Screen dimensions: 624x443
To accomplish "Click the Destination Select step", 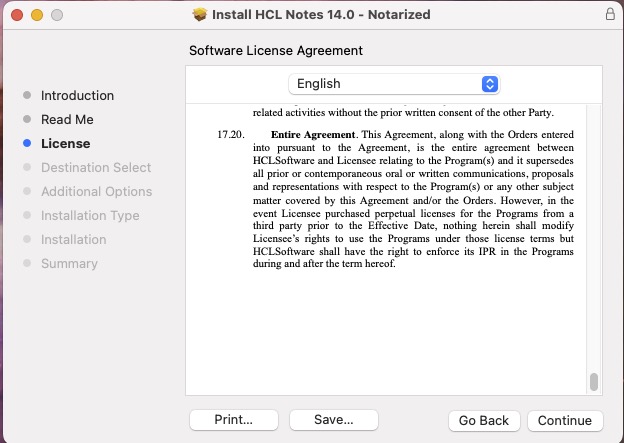I will 96,168.
